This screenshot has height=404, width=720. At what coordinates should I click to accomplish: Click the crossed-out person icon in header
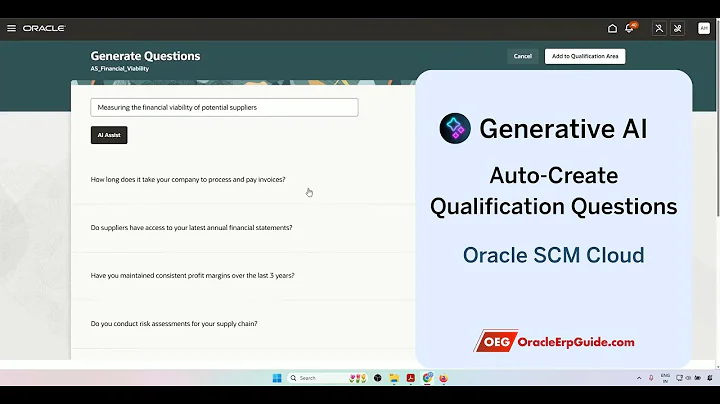[659, 28]
